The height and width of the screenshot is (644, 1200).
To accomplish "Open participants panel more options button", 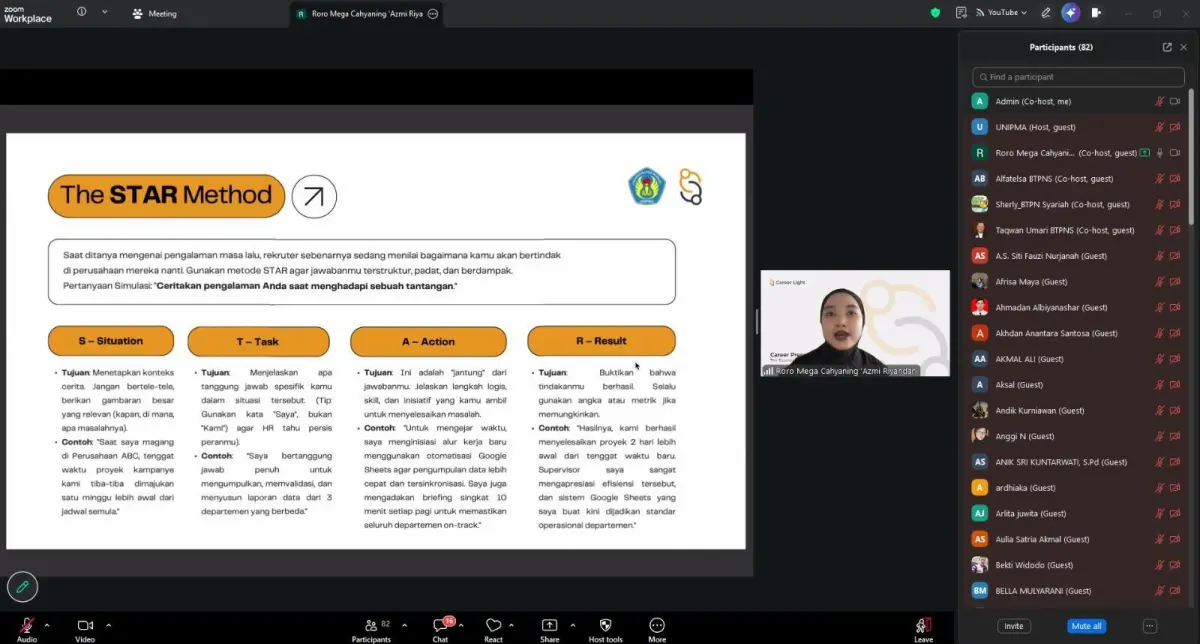I will [1149, 626].
